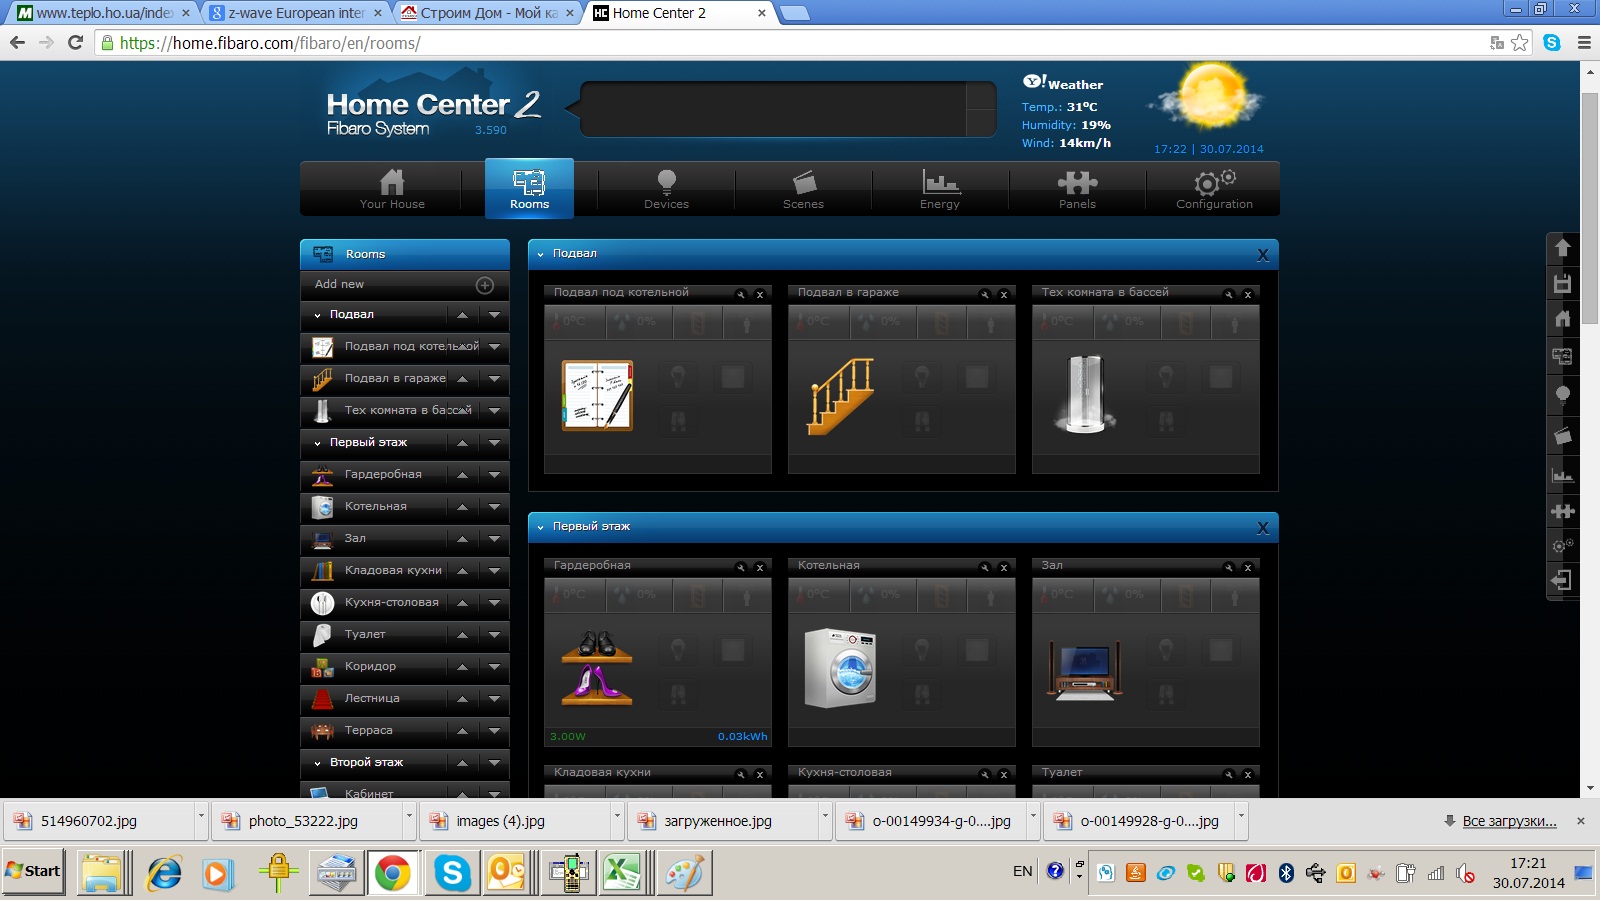The image size is (1600, 900).
Task: Open the Energy chart section
Action: click(940, 188)
